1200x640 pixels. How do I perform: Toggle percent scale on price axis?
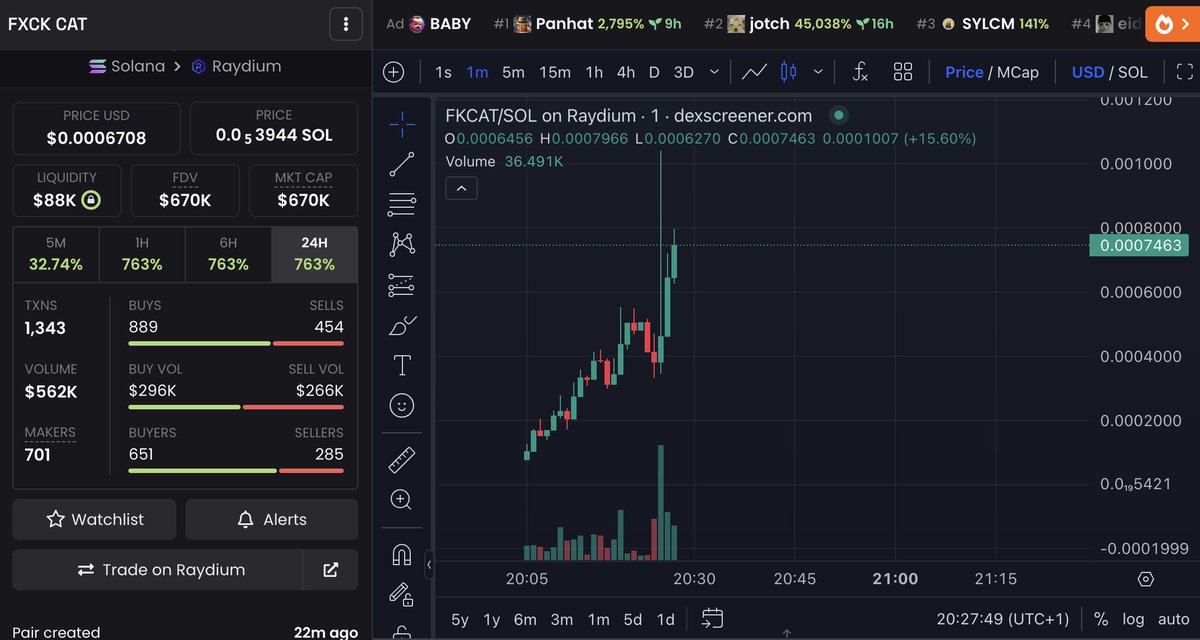pos(1101,619)
